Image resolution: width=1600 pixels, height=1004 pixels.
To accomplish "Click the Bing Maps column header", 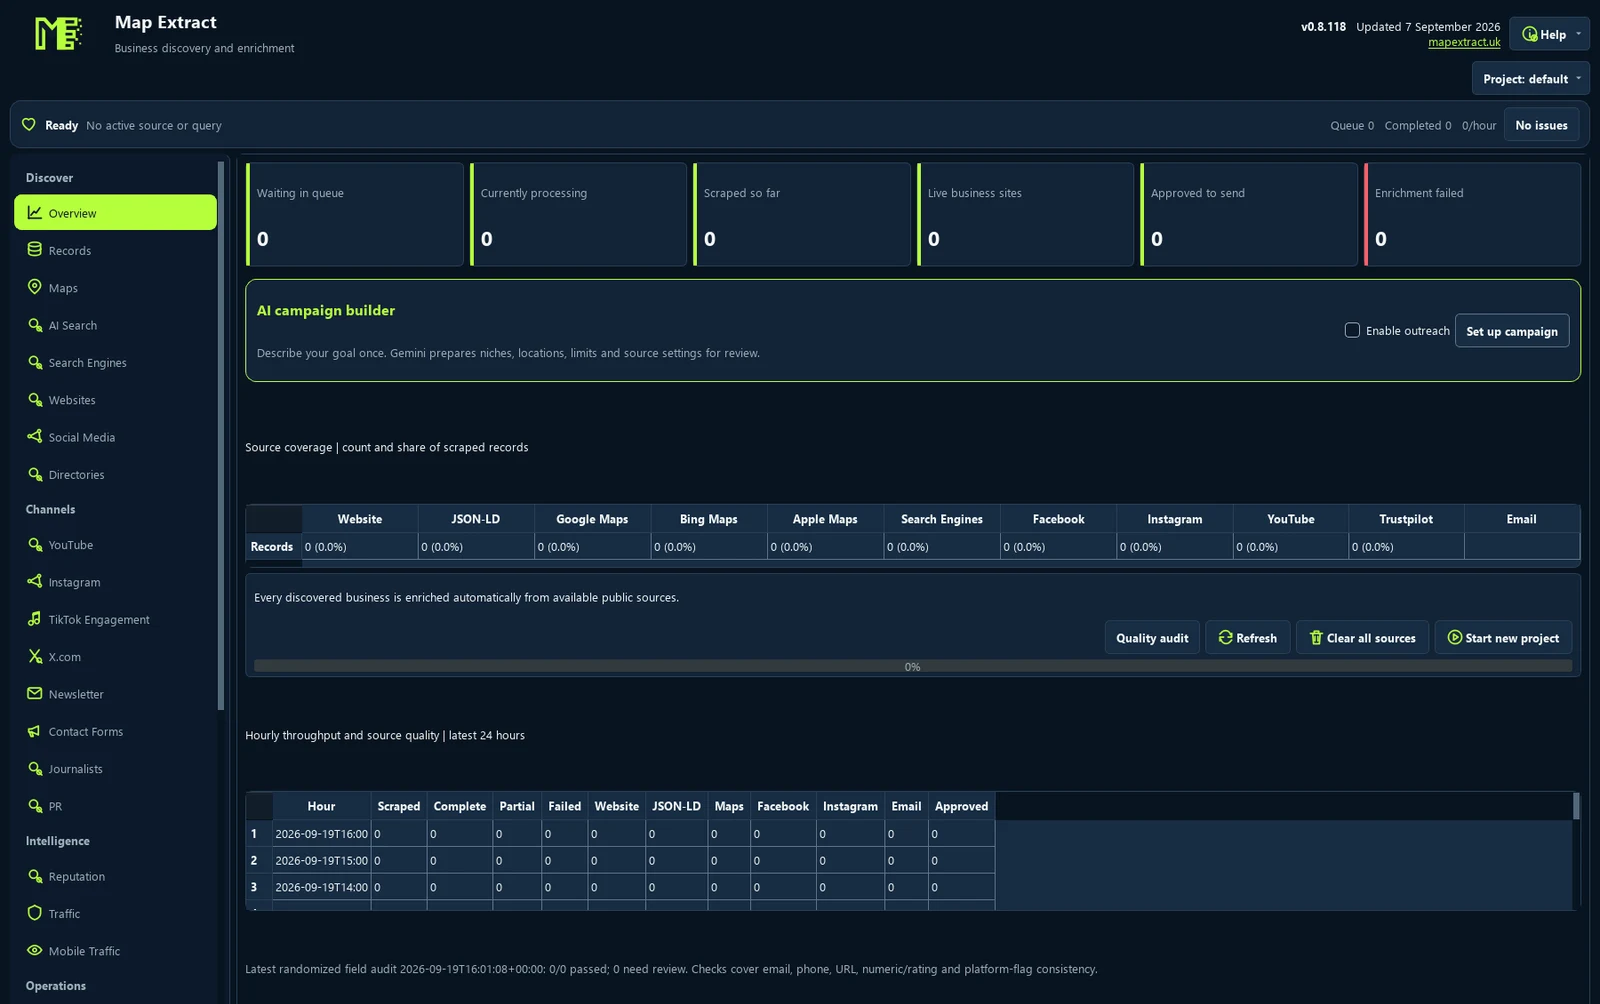I will coord(708,519).
